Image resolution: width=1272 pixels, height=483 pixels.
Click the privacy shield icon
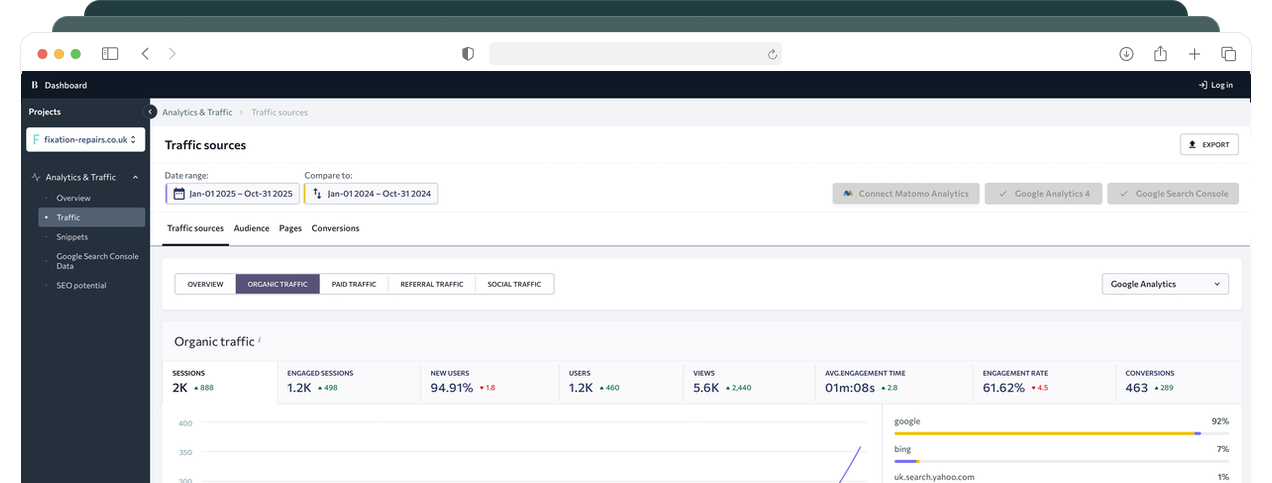(x=467, y=54)
